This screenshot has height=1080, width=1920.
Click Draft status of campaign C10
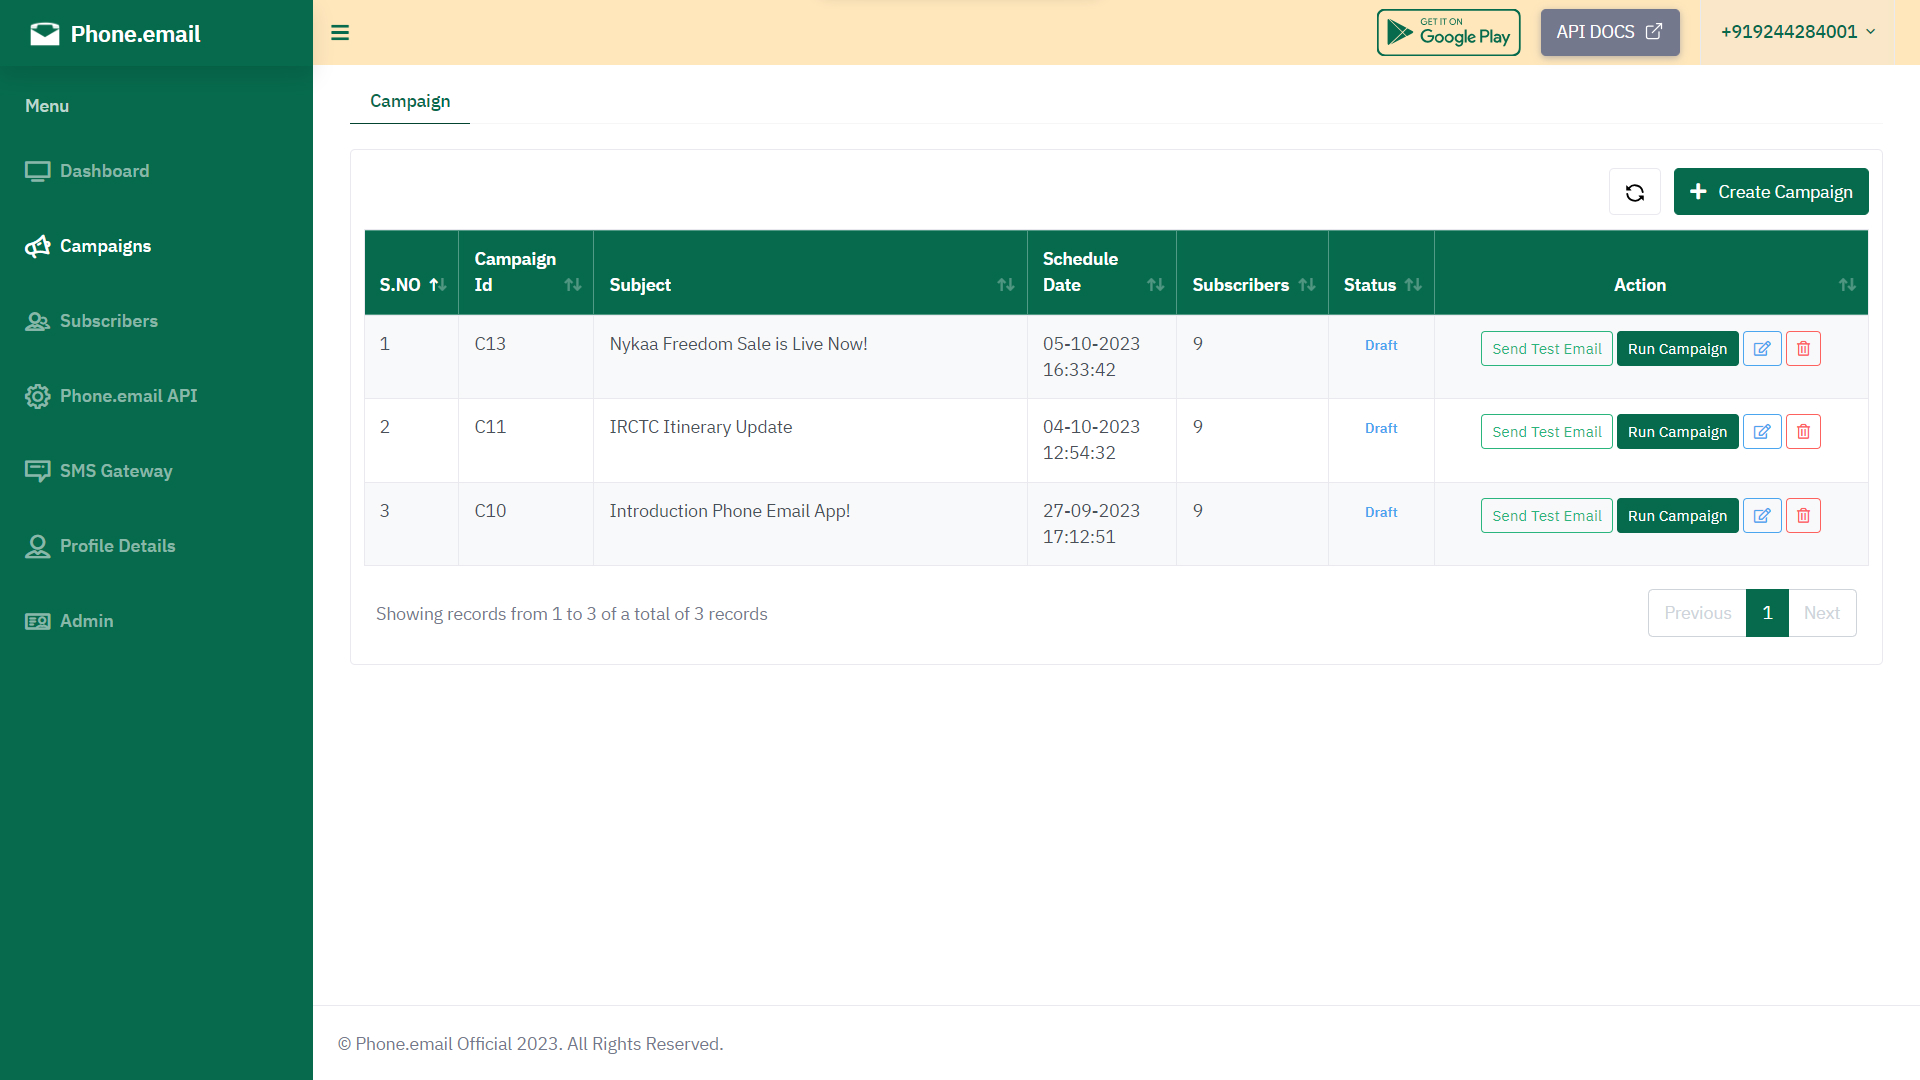coord(1381,512)
